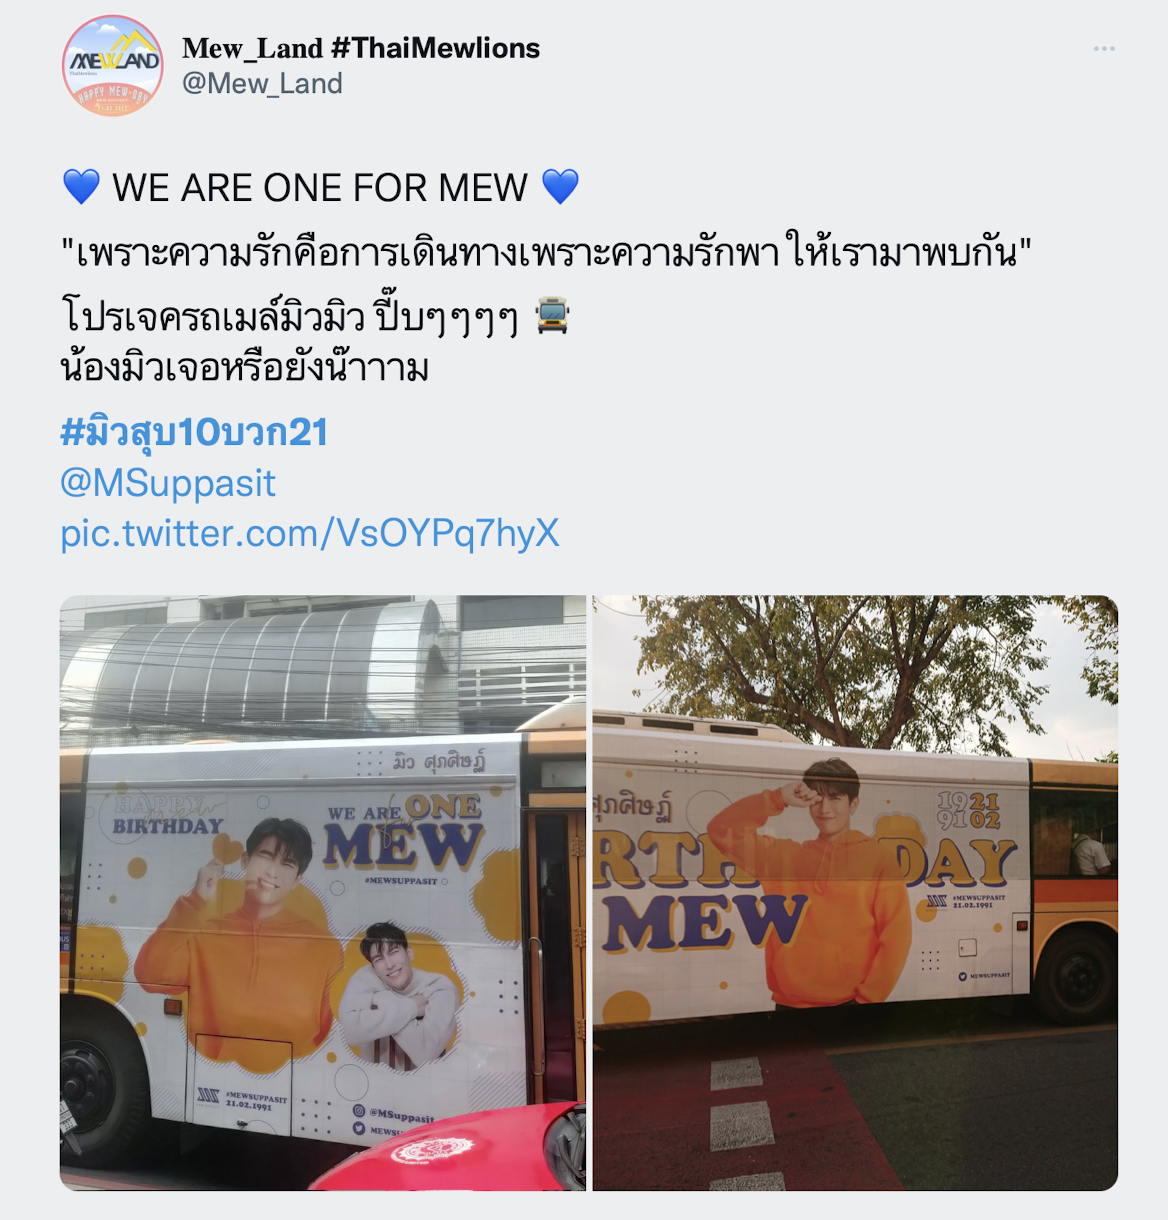View the right bus photo
This screenshot has width=1168, height=1220.
pos(855,893)
